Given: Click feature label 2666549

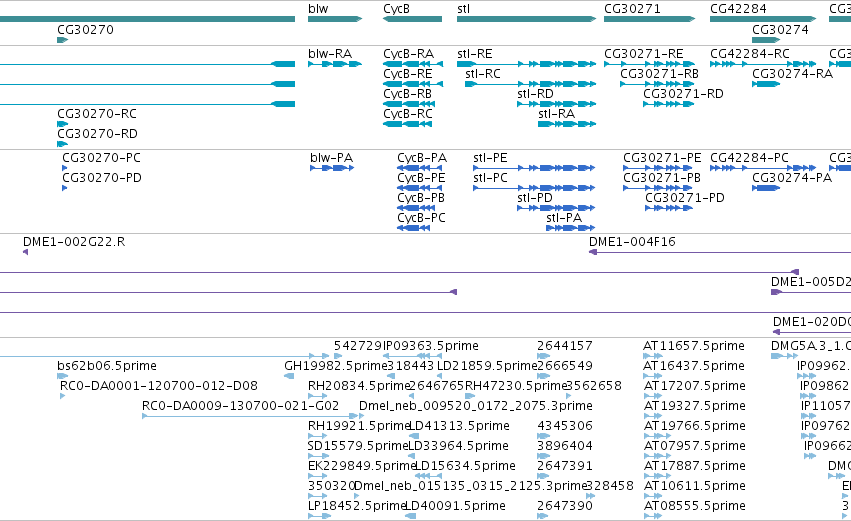Looking at the screenshot, I should [x=565, y=366].
